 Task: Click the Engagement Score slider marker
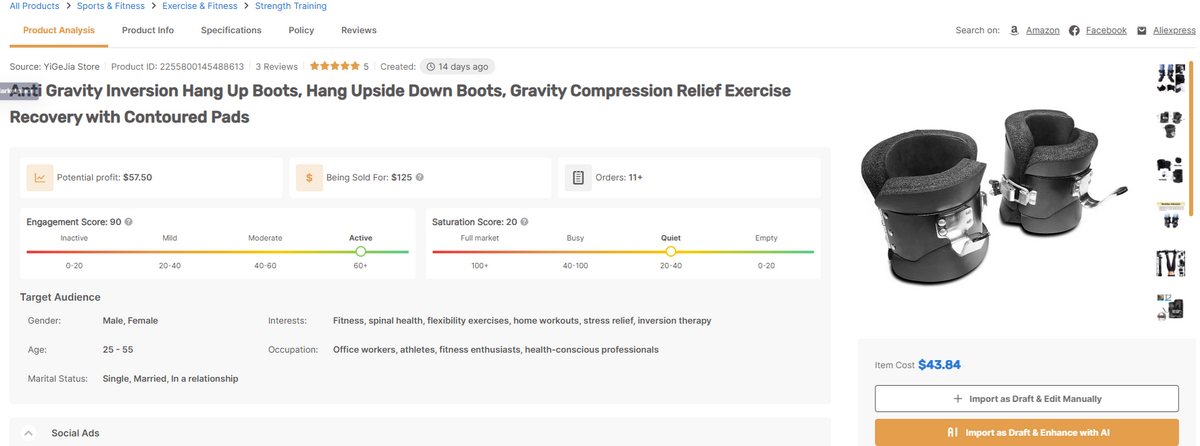click(x=361, y=251)
